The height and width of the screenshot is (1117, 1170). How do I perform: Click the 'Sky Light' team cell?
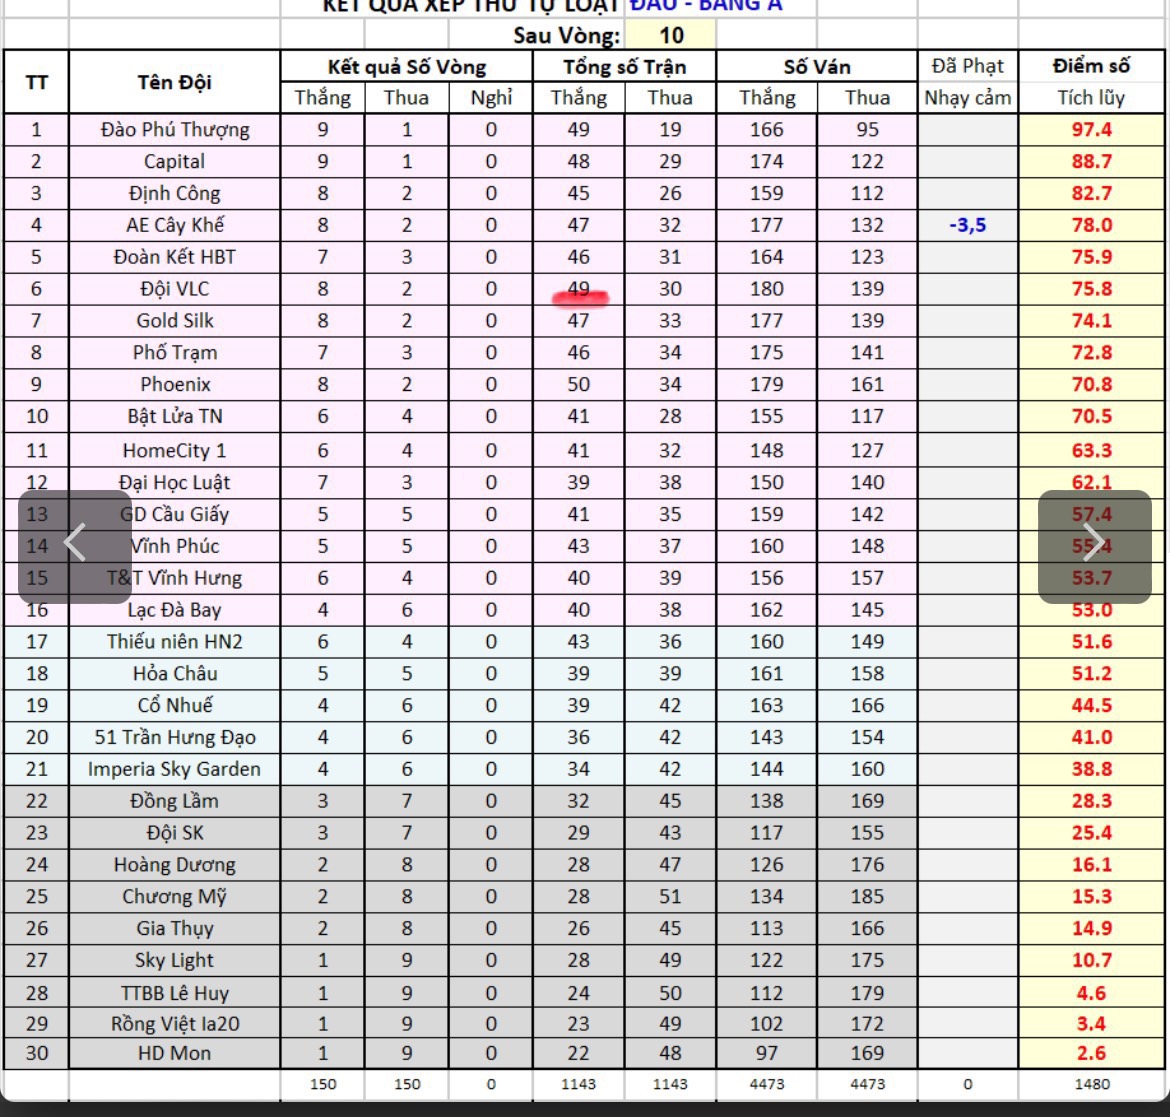pos(175,960)
